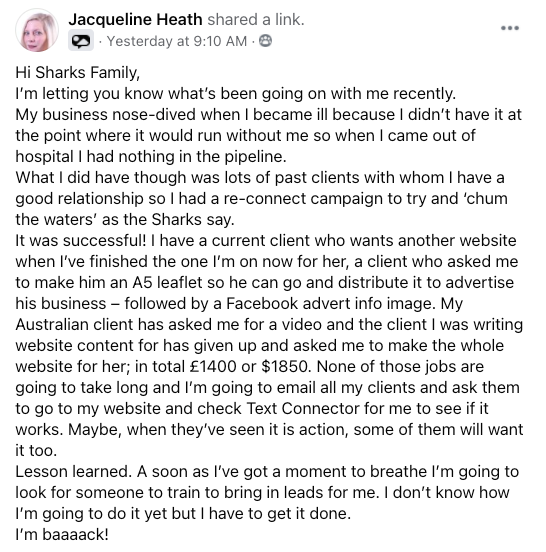
Task: Click the "Yesterday at 9:10 AM" timestamp
Action: click(177, 41)
